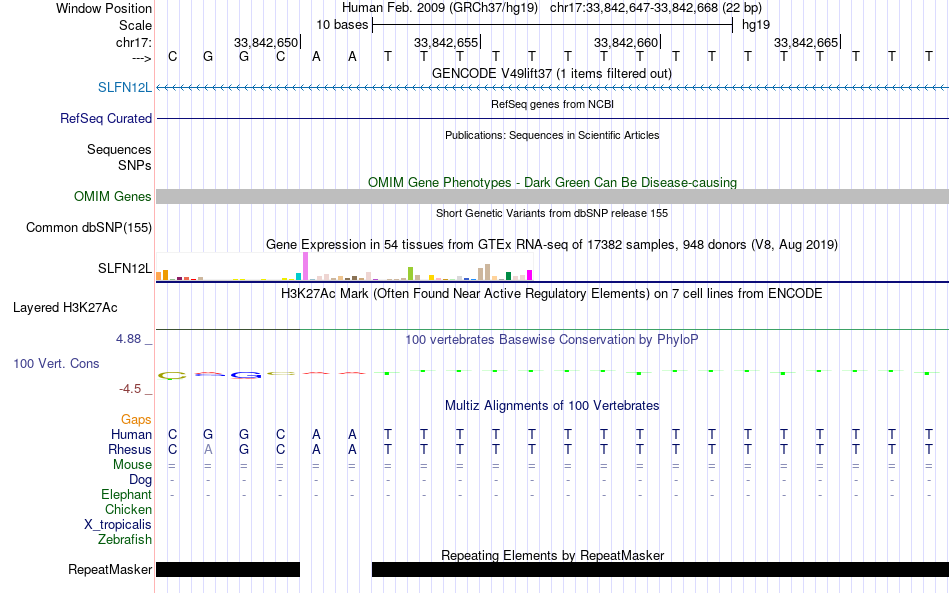Open Publications: Sequences in Scientific Articles title

click(552, 135)
